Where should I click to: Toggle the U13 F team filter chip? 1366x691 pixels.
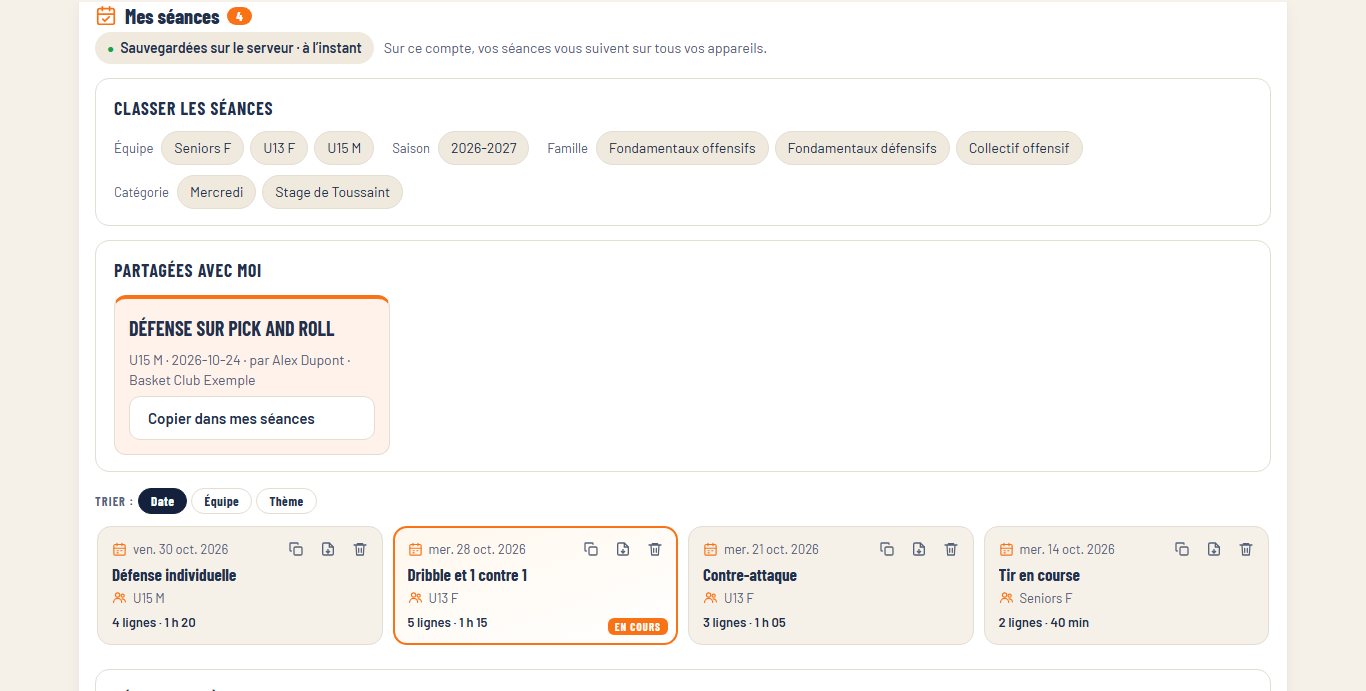pyautogui.click(x=279, y=148)
